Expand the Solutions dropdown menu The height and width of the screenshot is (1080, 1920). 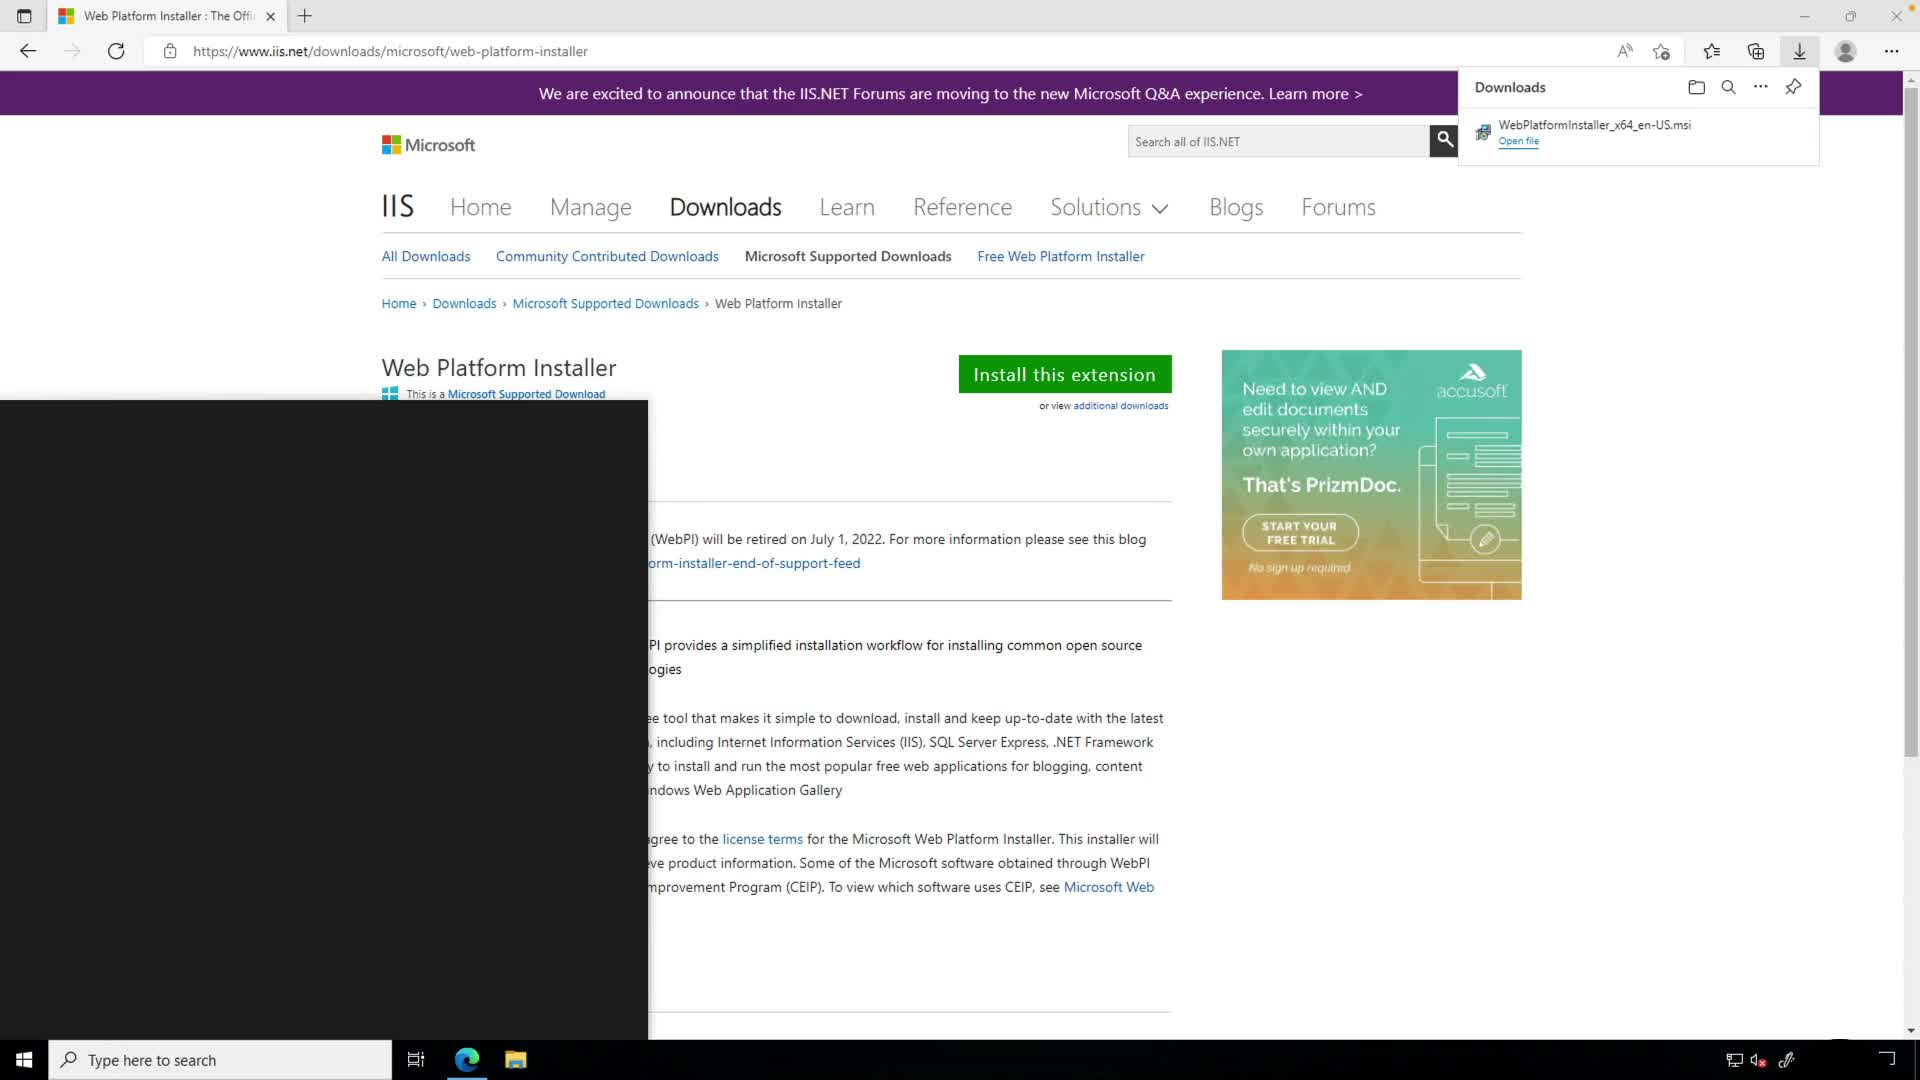point(1109,207)
